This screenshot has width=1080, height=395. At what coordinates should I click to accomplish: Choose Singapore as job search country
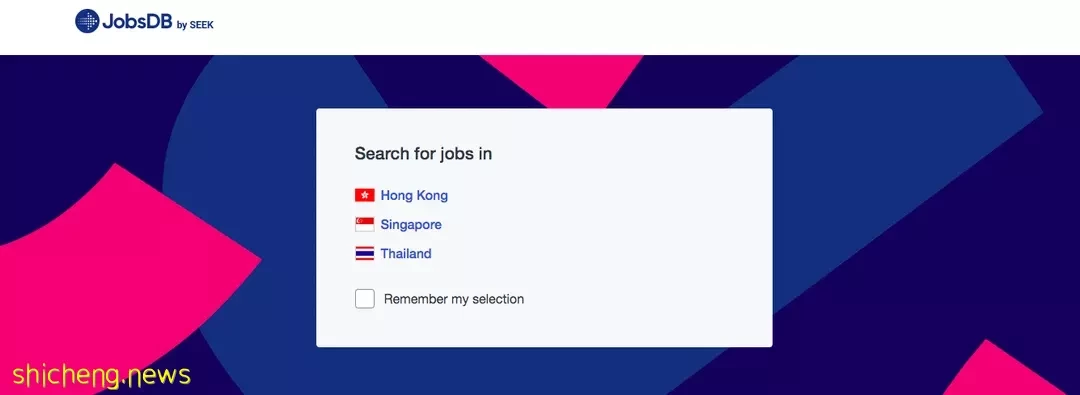click(411, 225)
